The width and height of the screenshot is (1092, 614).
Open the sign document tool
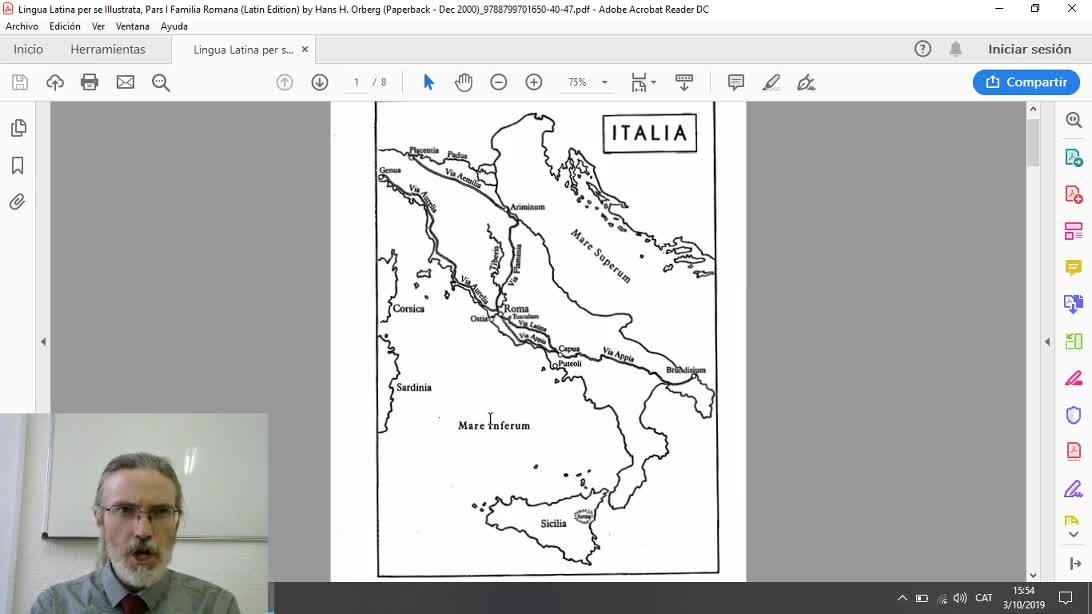[x=806, y=82]
